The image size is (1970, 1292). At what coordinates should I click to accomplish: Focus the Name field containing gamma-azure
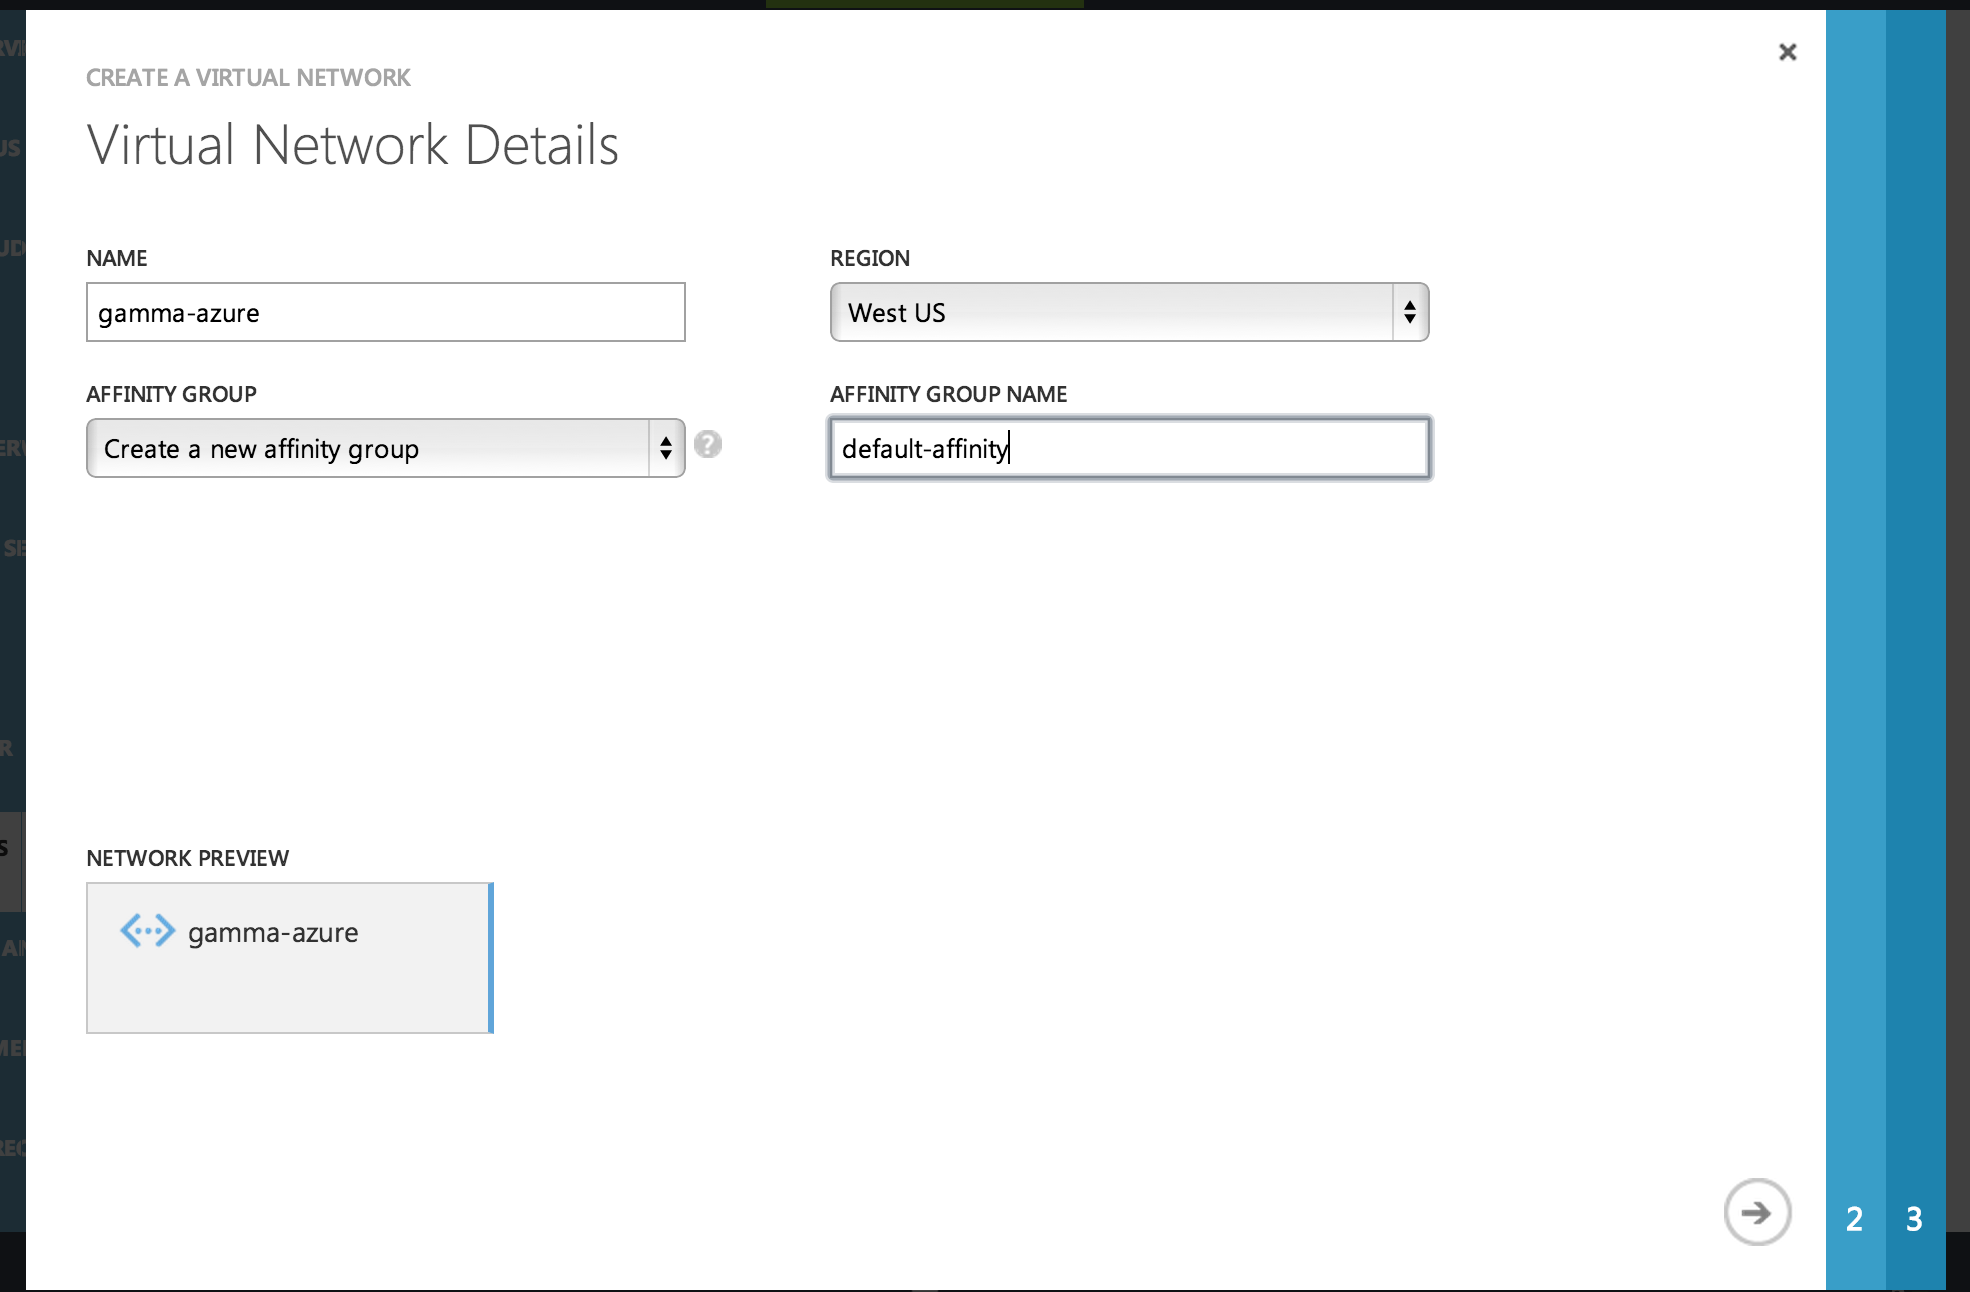click(385, 313)
